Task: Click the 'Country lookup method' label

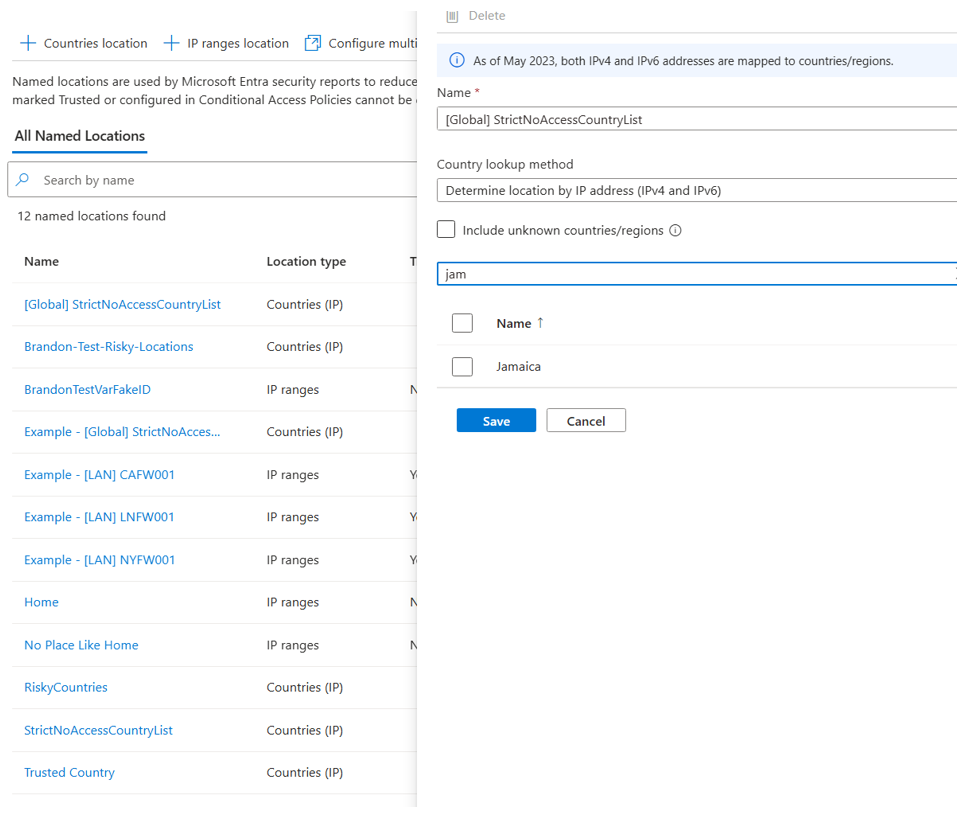Action: pos(505,164)
